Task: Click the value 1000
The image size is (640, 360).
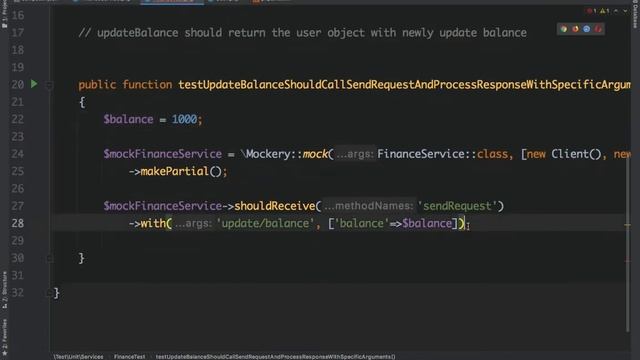Action: [x=184, y=119]
